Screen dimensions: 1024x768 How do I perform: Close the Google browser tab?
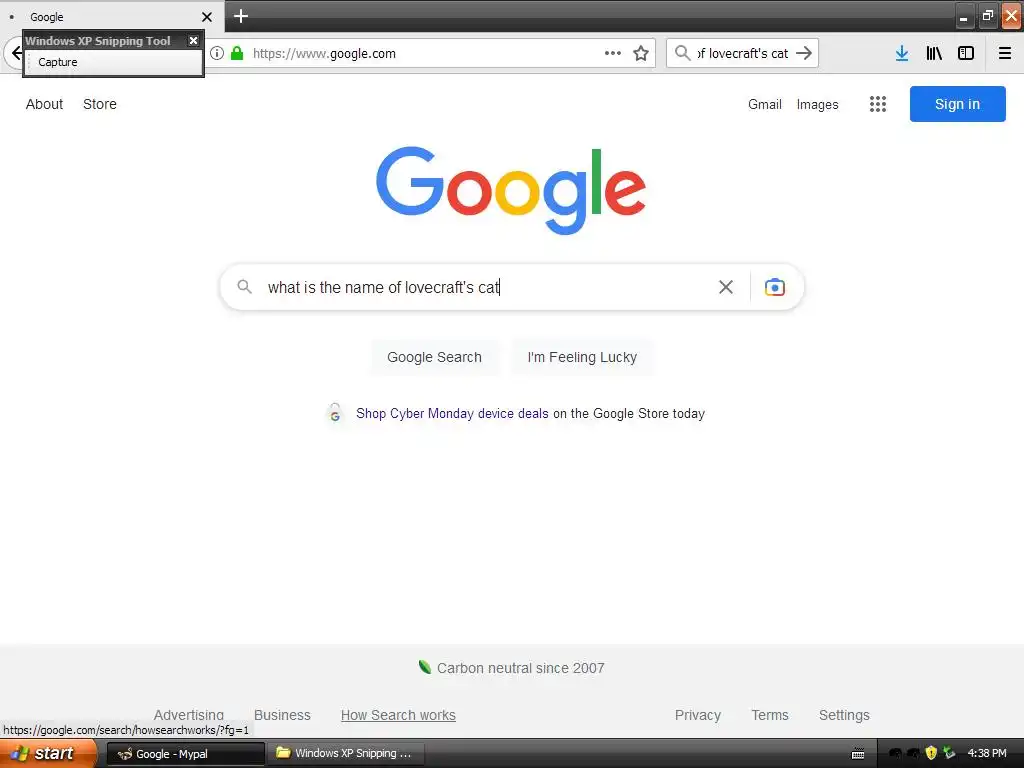coord(206,17)
